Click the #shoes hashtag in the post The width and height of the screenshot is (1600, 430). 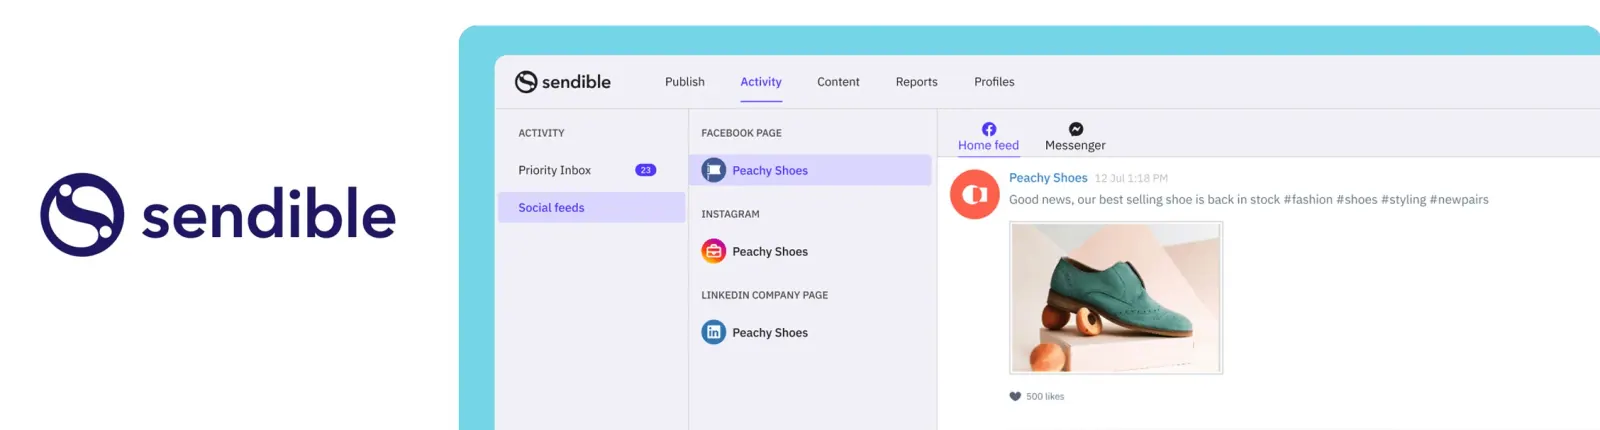pos(1357,199)
